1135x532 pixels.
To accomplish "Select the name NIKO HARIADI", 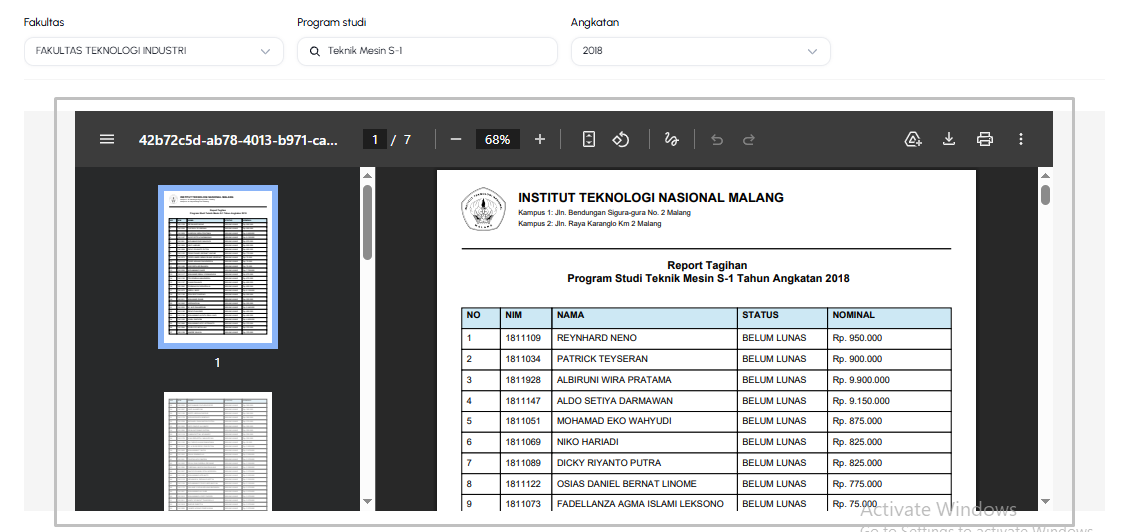I will [588, 442].
